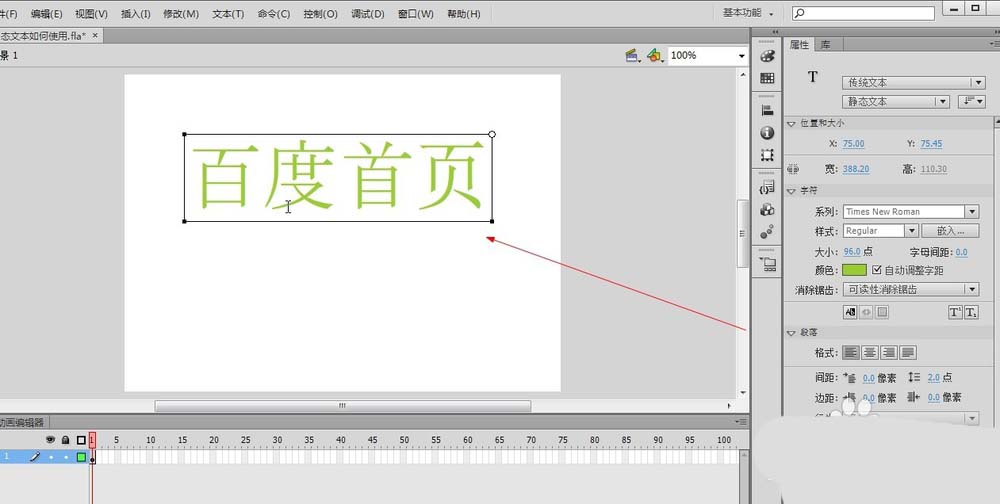Toggle show/hide all layers eye icon
The width and height of the screenshot is (1000, 504).
point(50,440)
